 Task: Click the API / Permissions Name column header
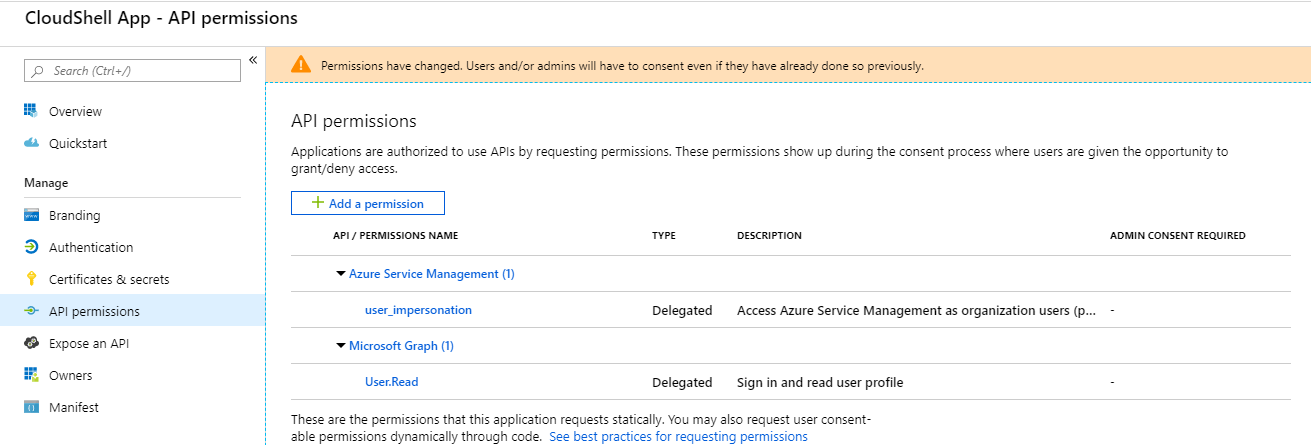pyautogui.click(x=395, y=236)
